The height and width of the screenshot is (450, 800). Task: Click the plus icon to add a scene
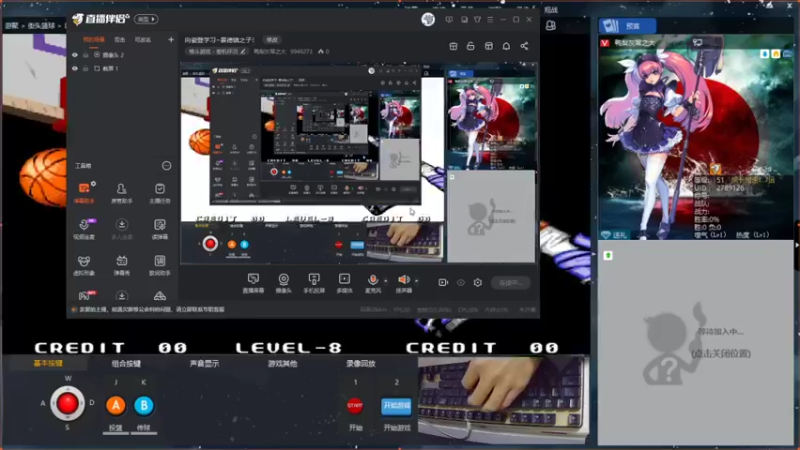pos(171,40)
